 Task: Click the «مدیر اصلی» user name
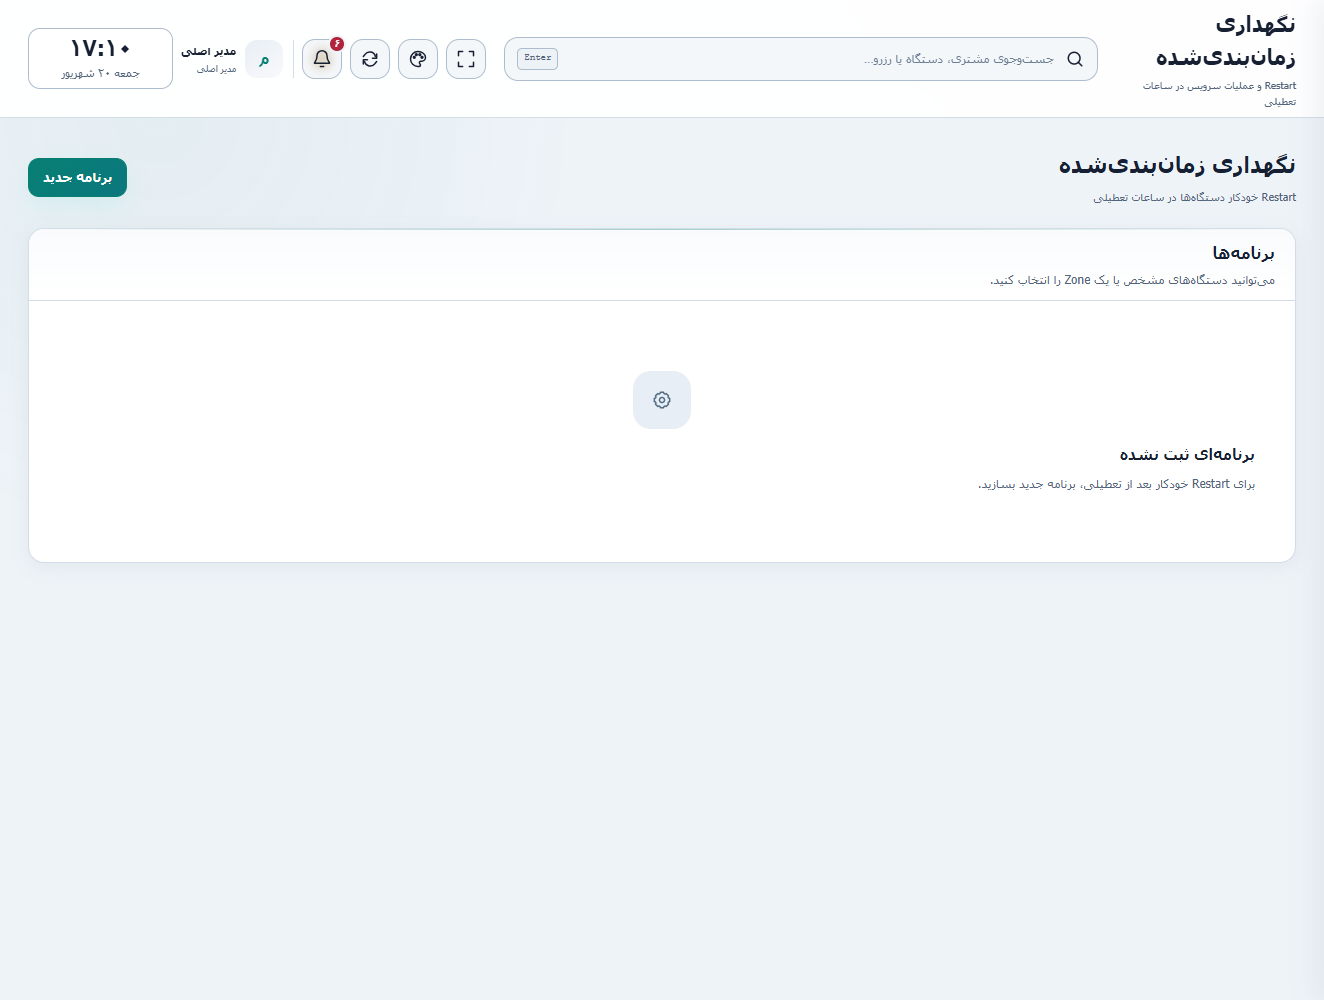pyautogui.click(x=209, y=51)
